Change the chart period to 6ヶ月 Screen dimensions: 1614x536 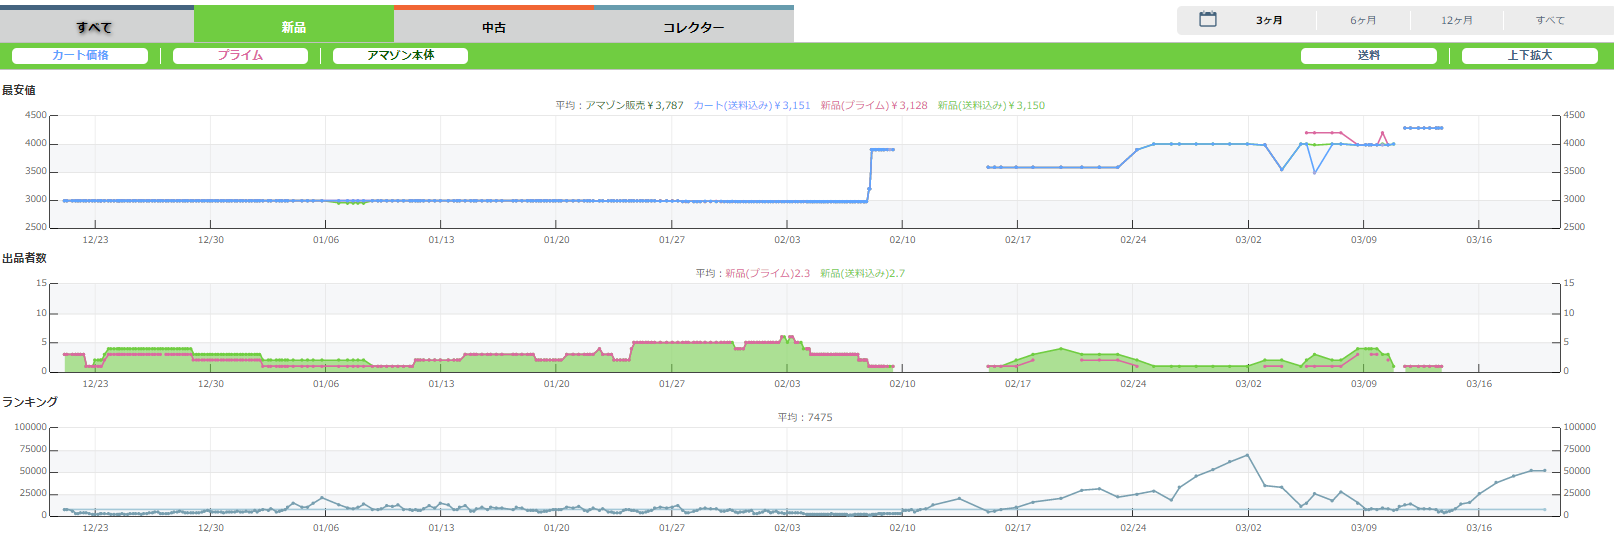coord(1362,20)
